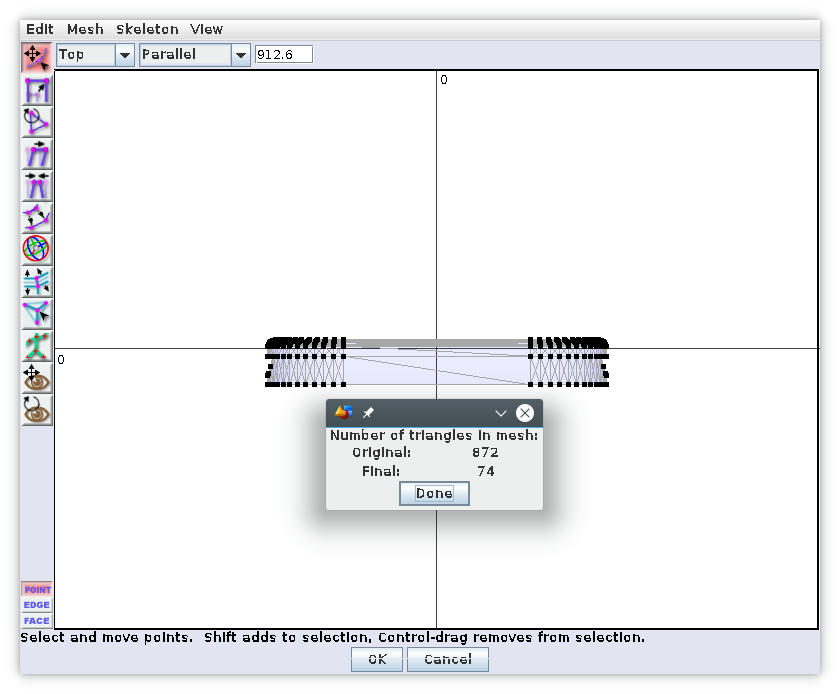
Task: Collapse dialog with chevron button
Action: 500,413
